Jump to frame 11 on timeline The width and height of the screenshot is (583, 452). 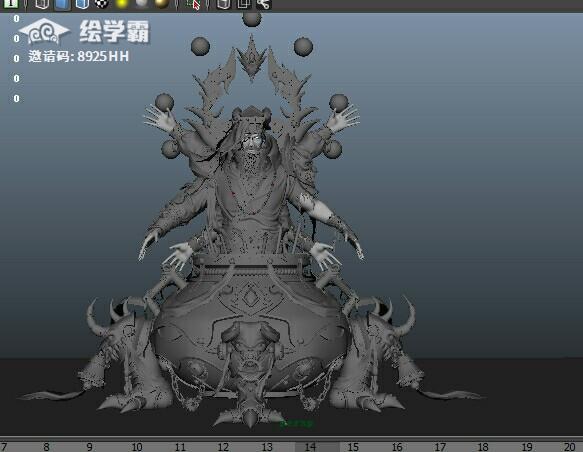click(x=180, y=446)
